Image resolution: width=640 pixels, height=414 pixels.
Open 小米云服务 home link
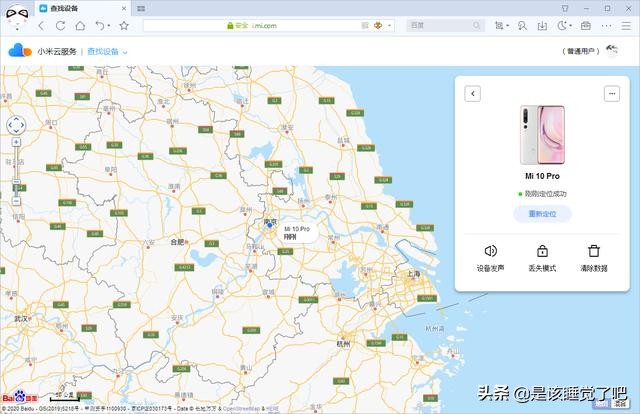click(57, 51)
